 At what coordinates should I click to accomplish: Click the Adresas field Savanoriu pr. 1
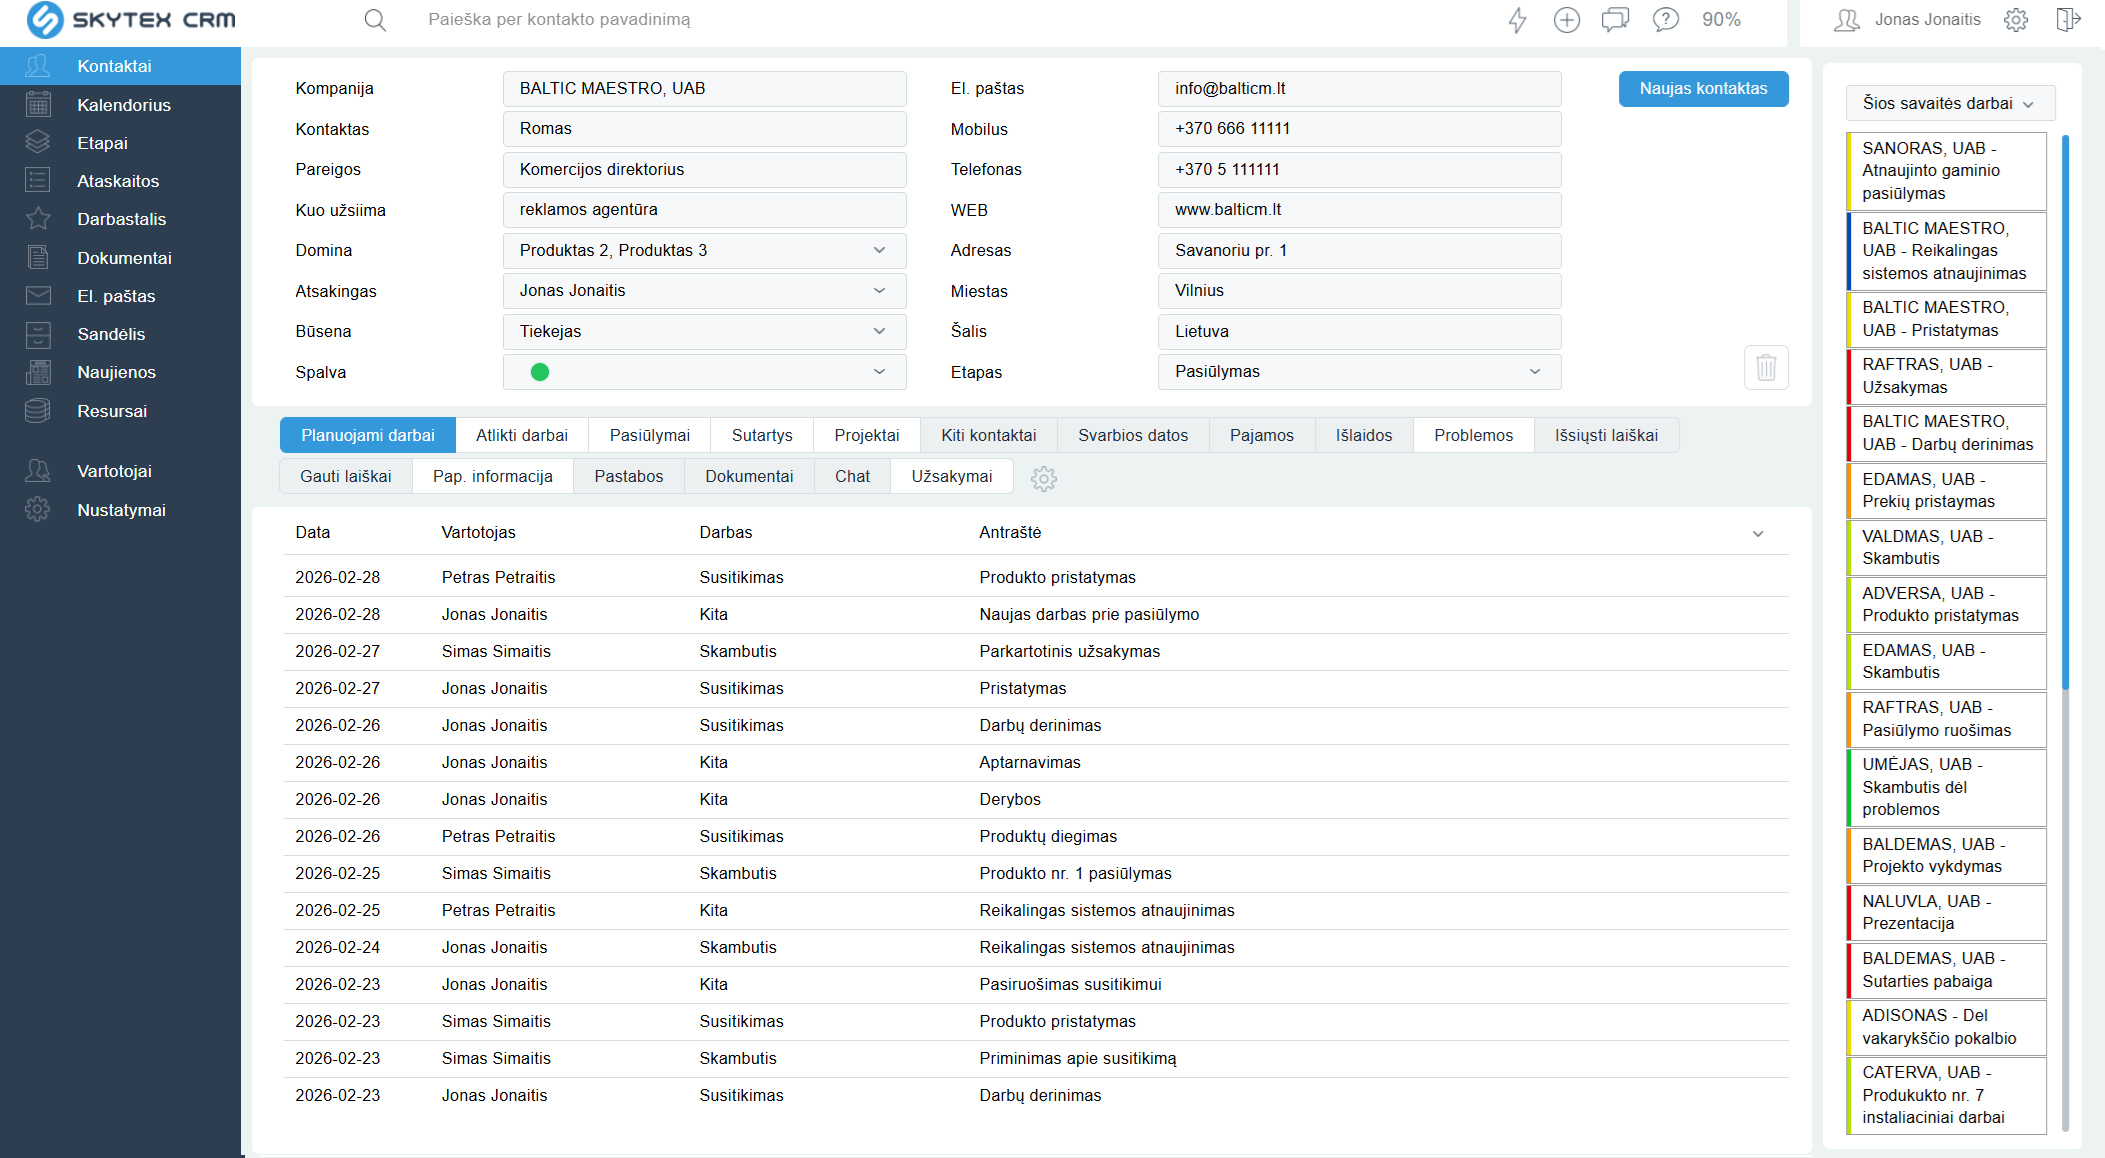point(1360,250)
